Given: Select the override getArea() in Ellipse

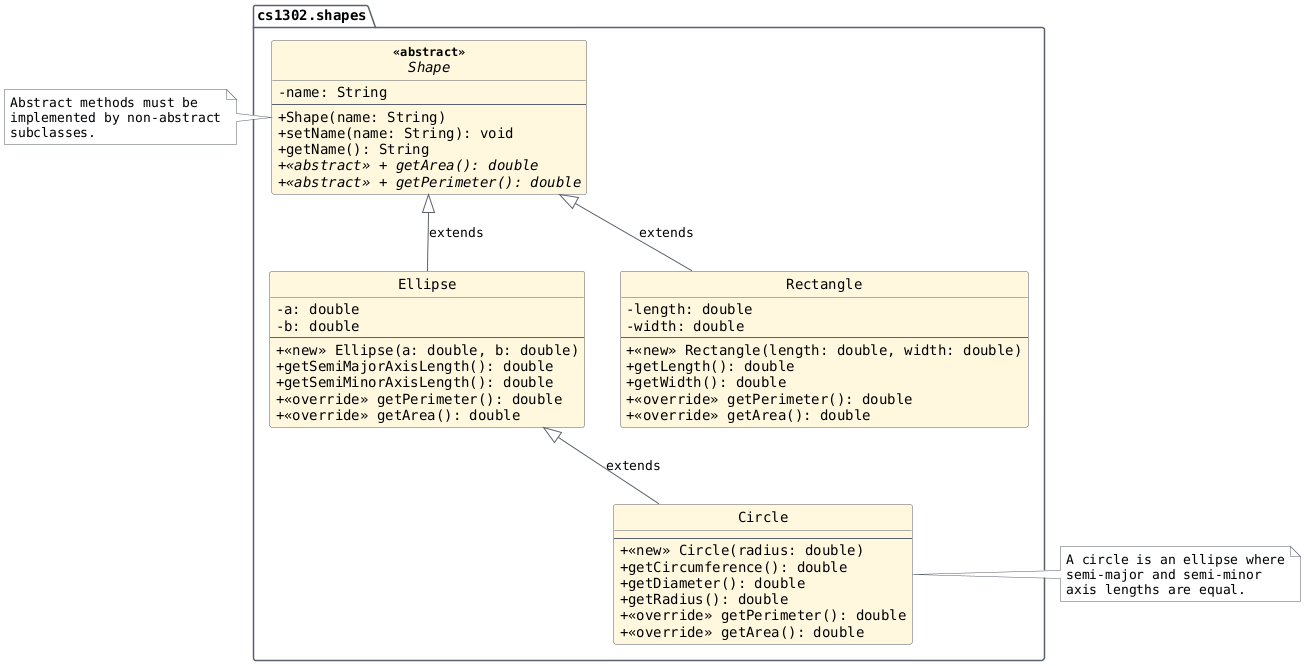Looking at the screenshot, I should pyautogui.click(x=397, y=415).
